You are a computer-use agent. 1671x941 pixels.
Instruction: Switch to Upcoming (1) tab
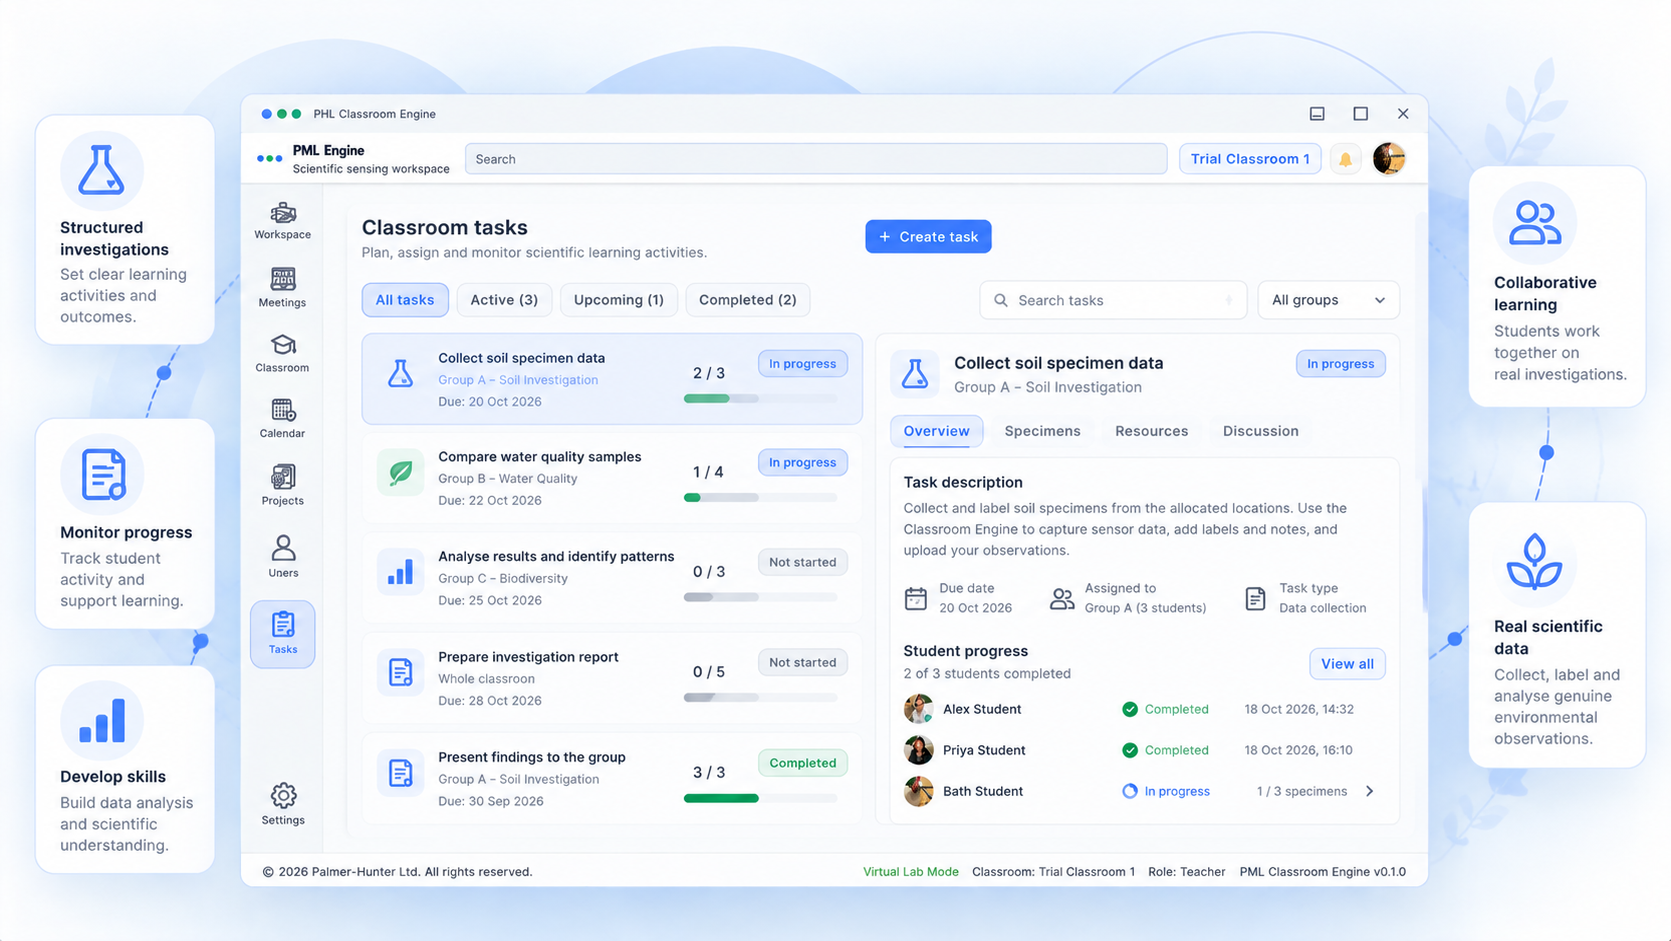click(x=619, y=300)
